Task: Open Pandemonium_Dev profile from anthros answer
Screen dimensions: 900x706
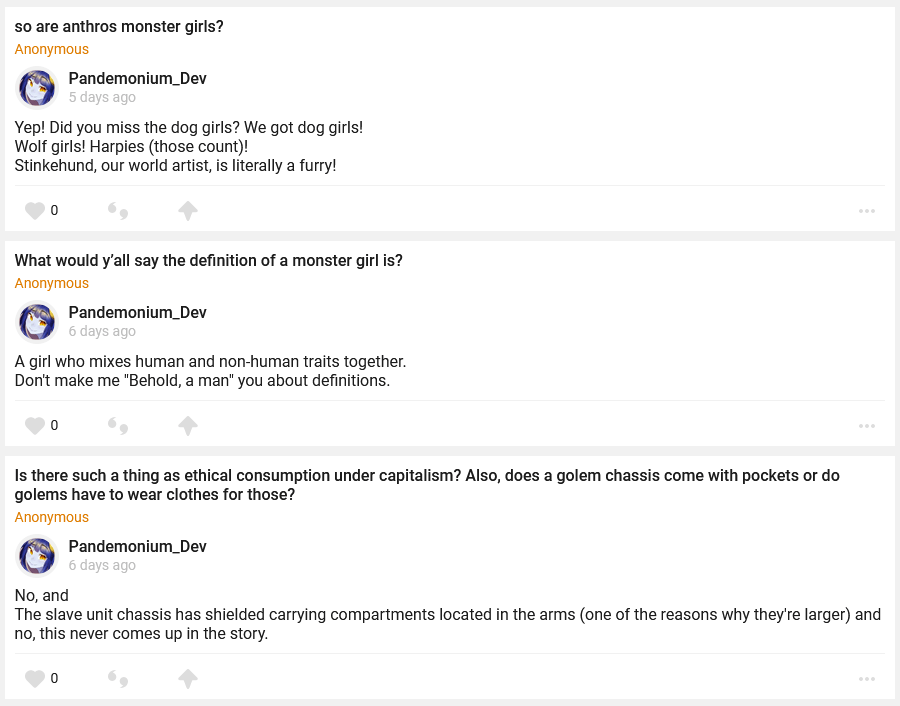Action: pos(137,79)
